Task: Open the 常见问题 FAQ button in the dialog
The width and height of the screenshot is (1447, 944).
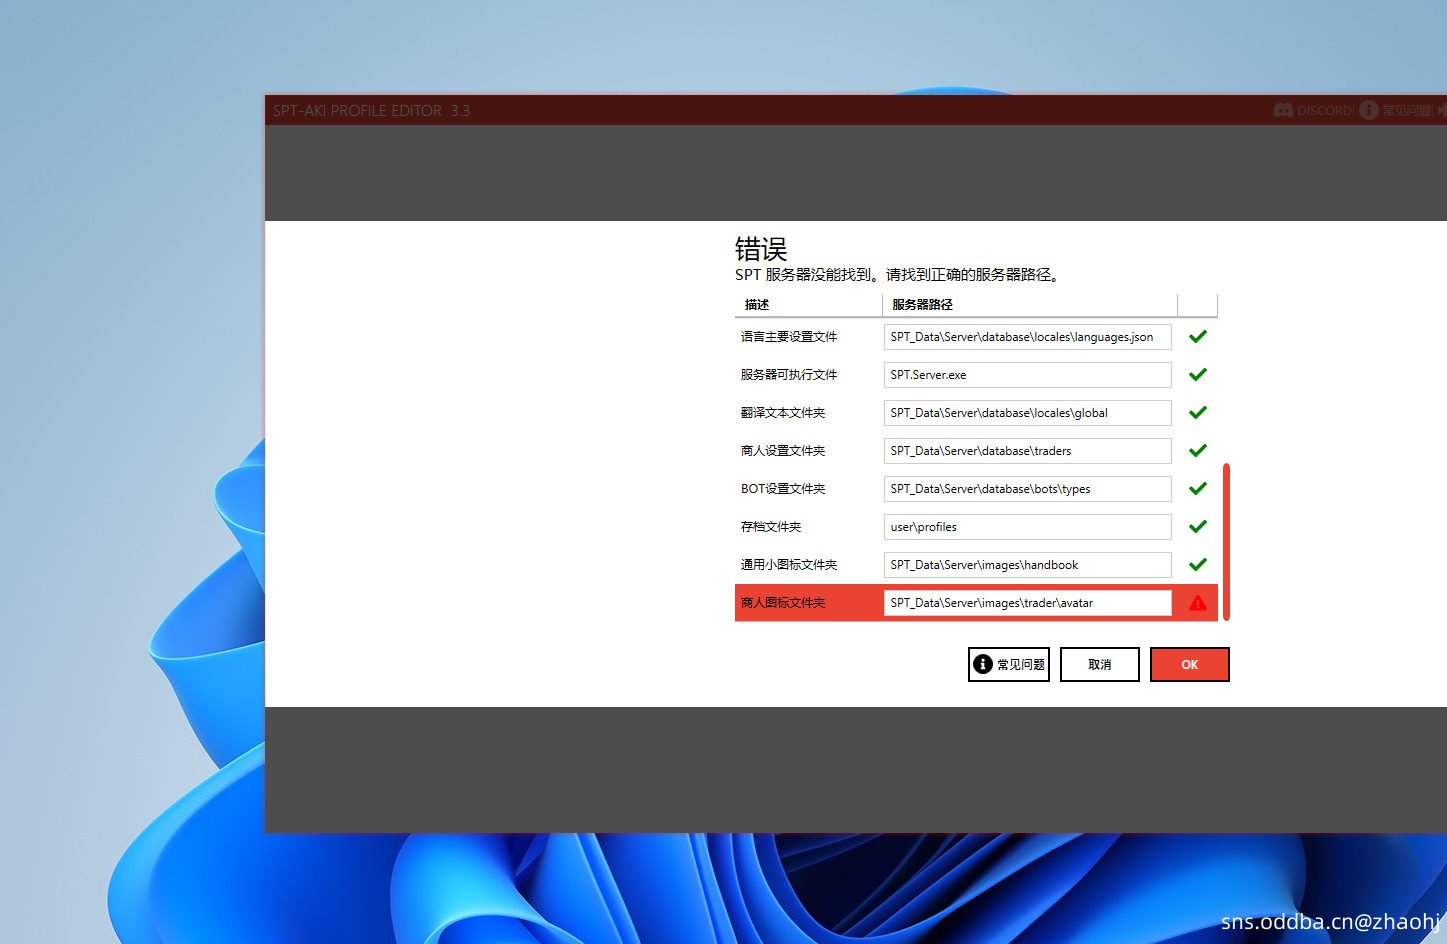Action: [x=1009, y=664]
